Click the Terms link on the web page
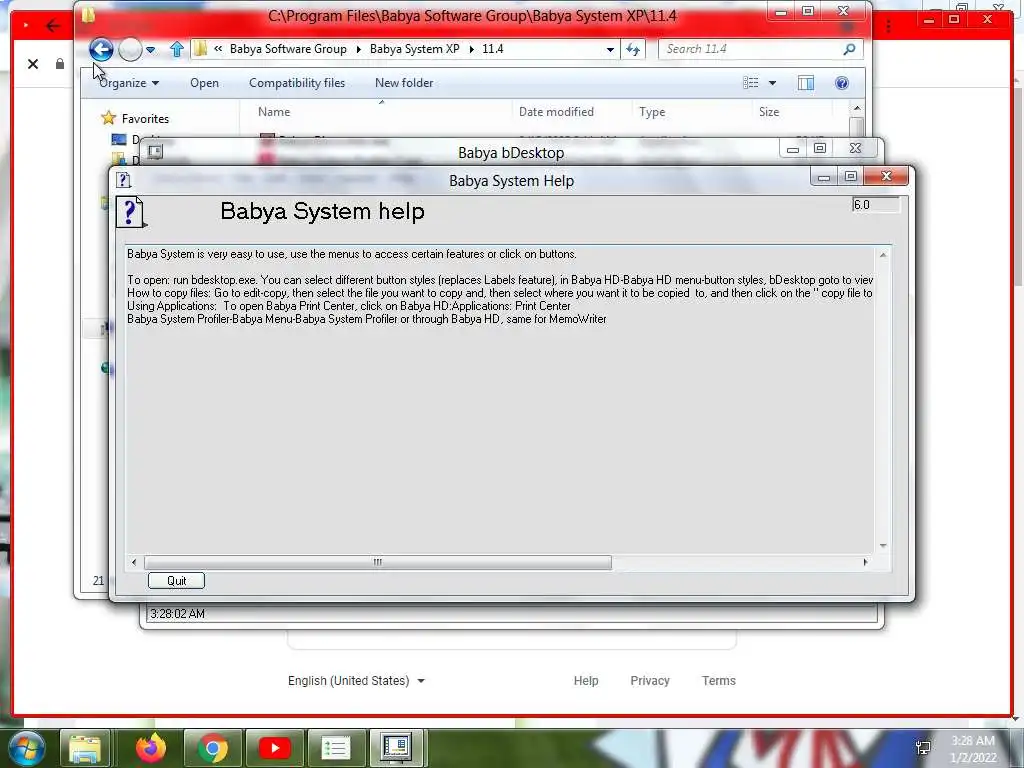 coord(718,680)
